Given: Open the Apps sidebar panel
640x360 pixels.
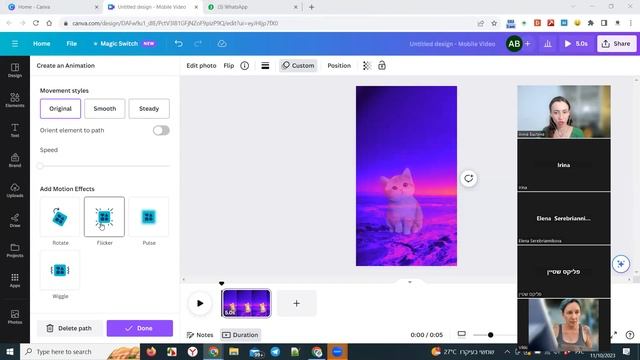Looking at the screenshot, I should point(15,280).
